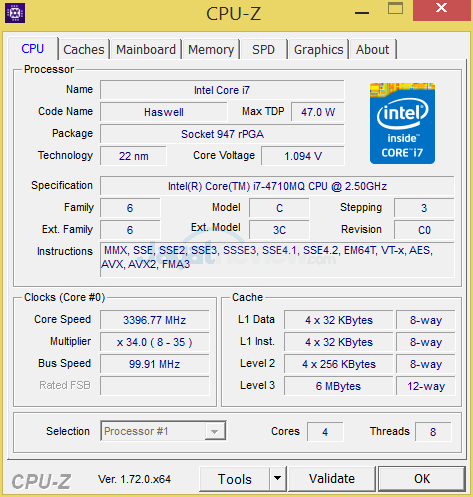473x497 pixels.
Task: Click the Code Name value Haswell
Action: pyautogui.click(x=164, y=112)
